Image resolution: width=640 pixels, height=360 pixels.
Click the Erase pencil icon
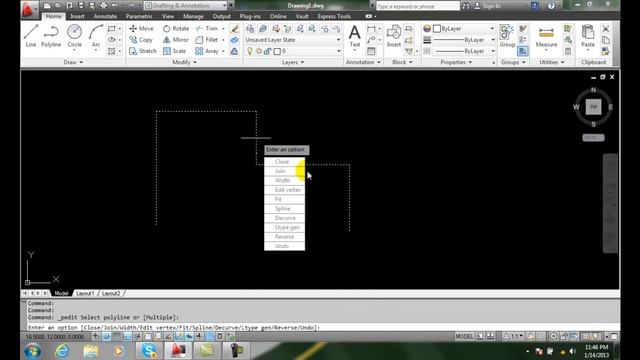click(x=234, y=29)
